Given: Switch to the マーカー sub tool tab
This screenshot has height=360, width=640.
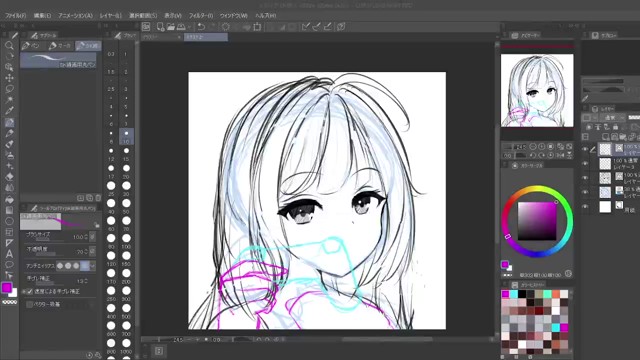Looking at the screenshot, I should click(x=60, y=46).
